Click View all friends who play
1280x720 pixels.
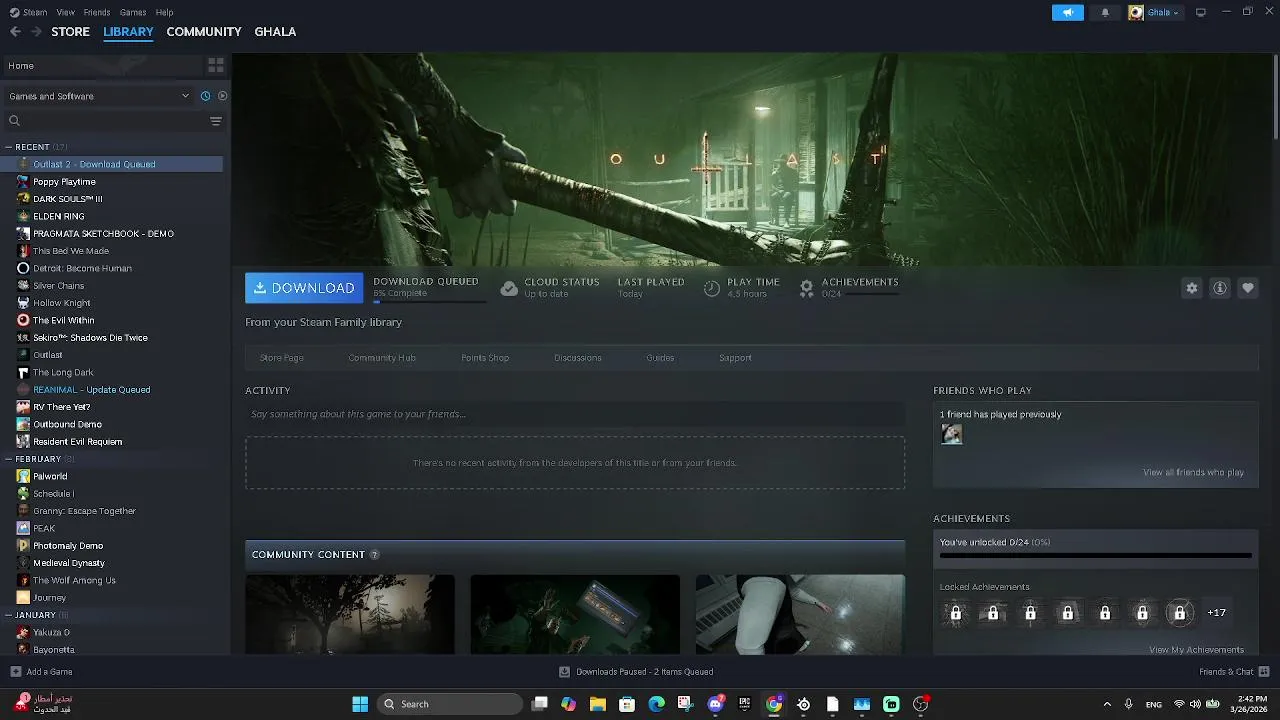pos(1193,472)
